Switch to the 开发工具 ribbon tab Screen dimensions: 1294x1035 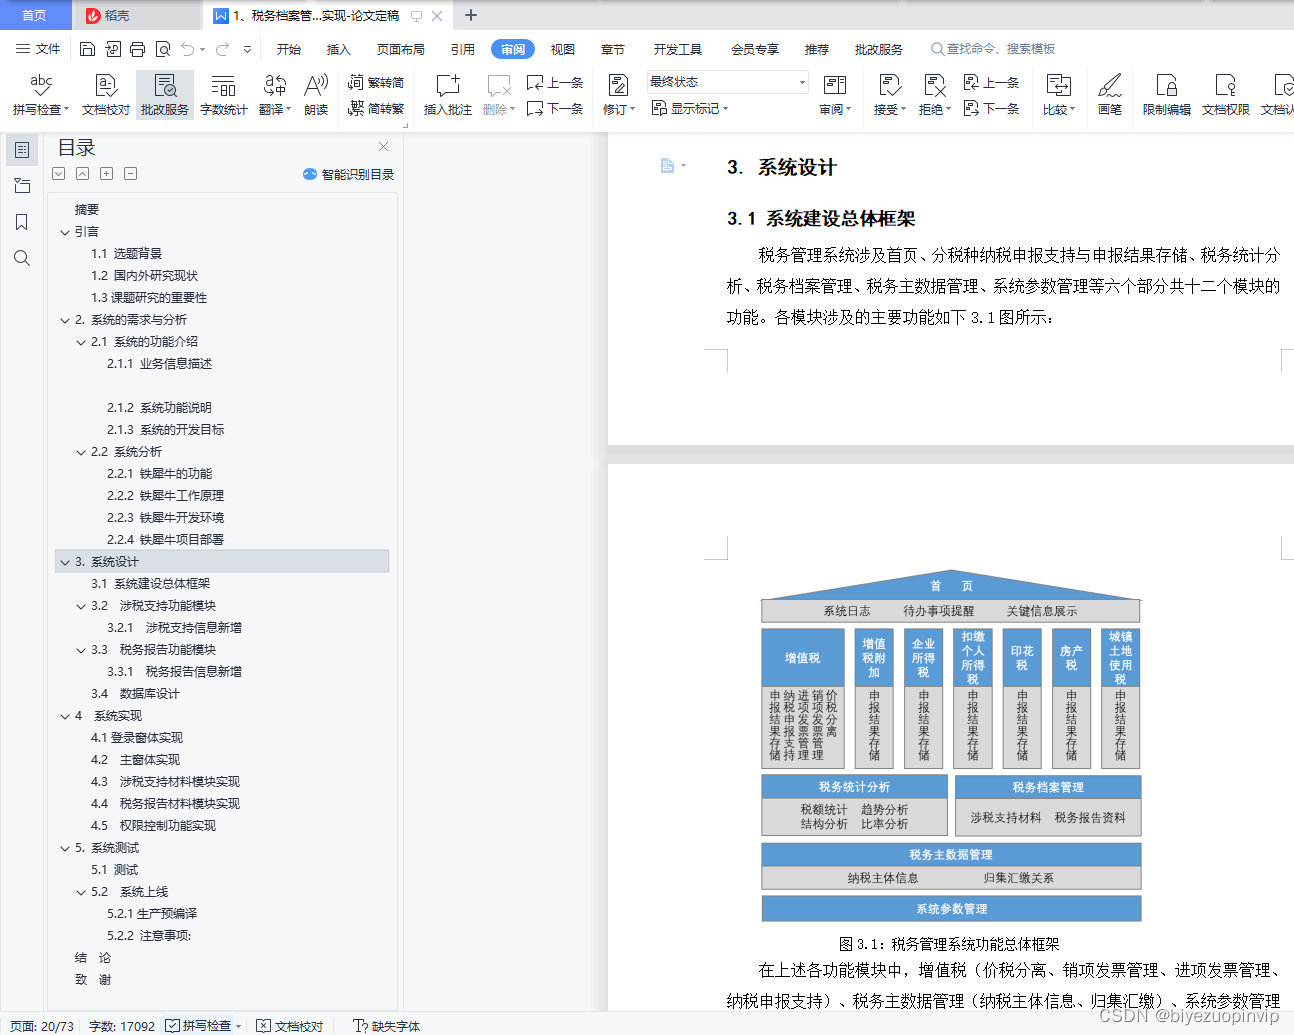coord(678,49)
